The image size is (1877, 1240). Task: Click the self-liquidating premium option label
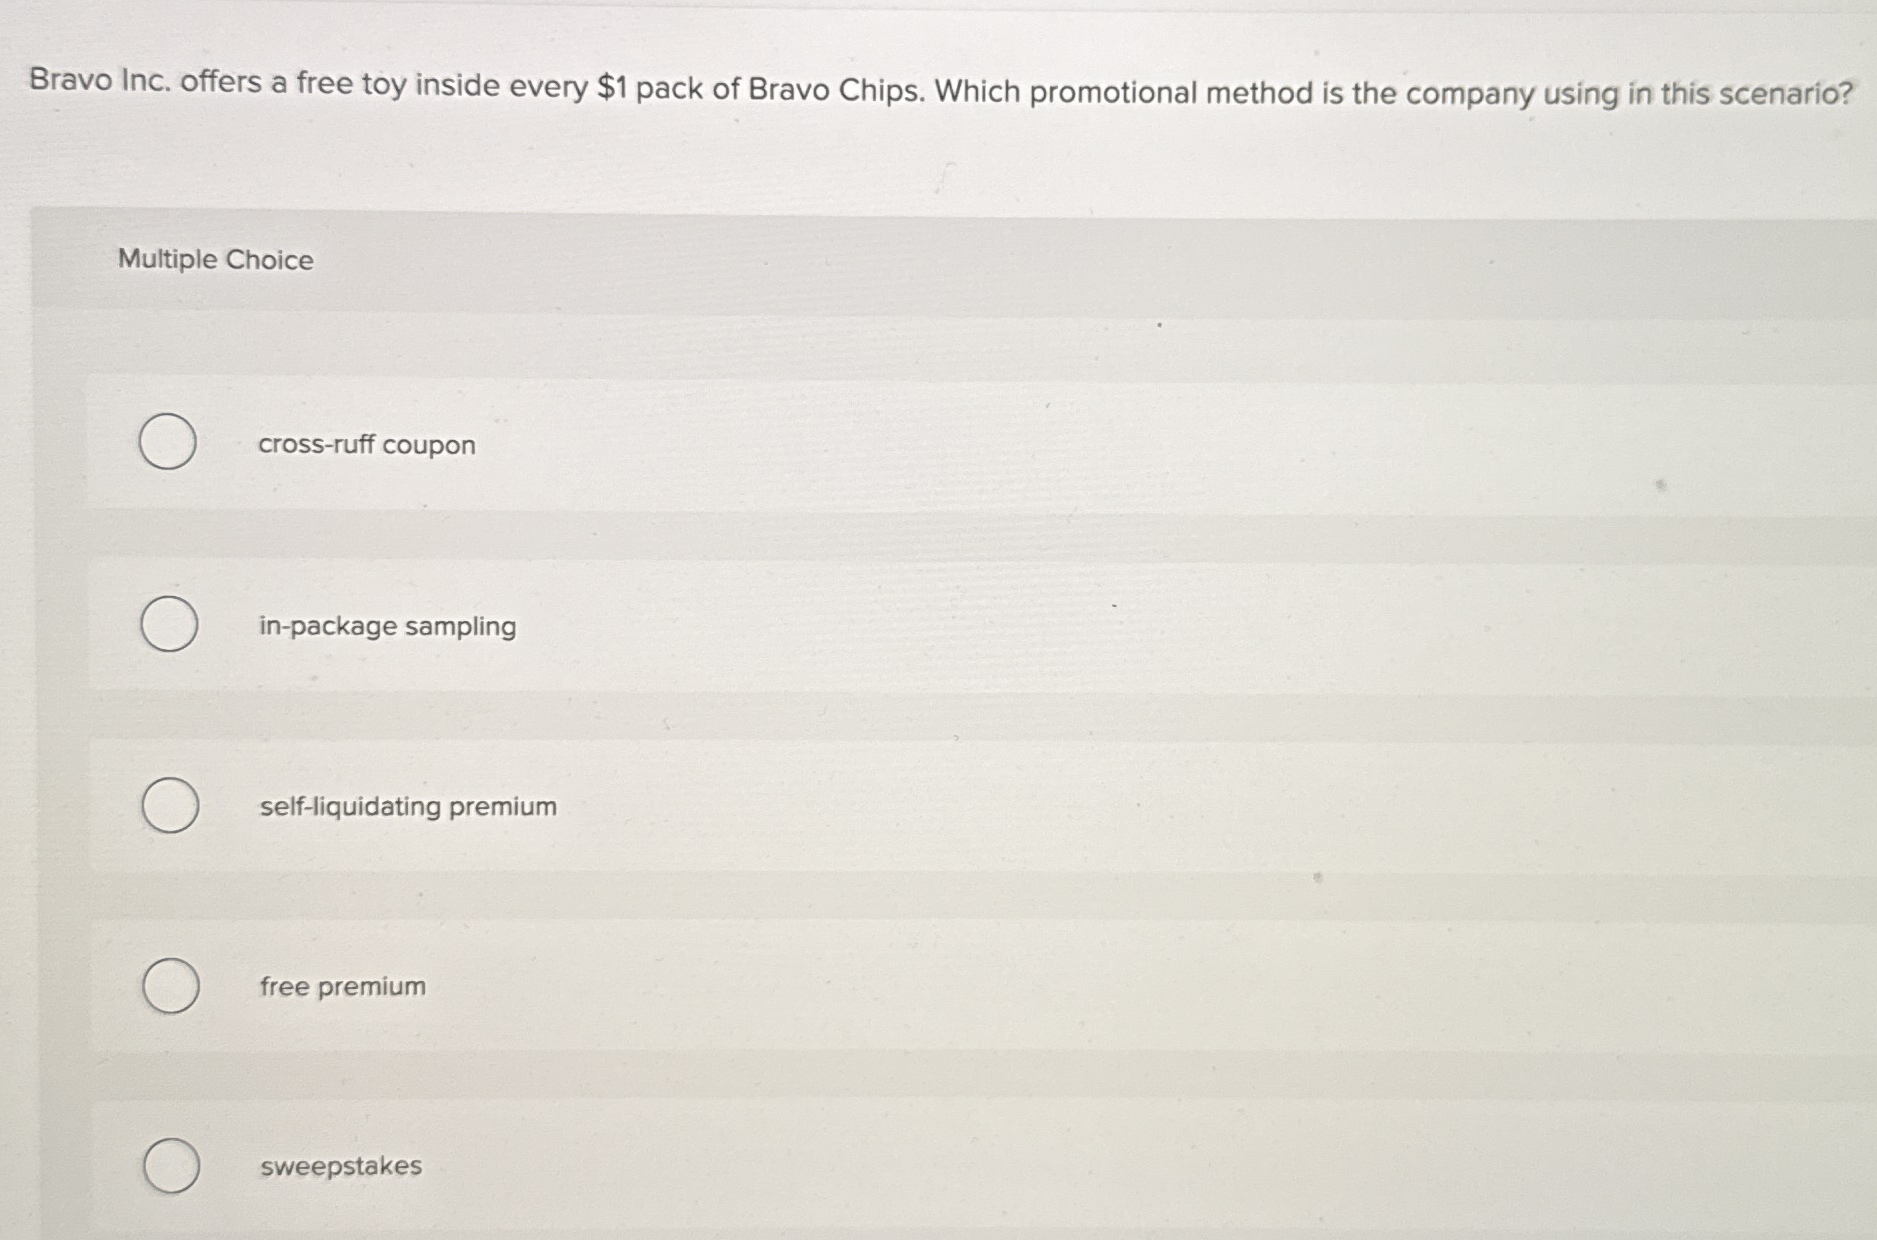pyautogui.click(x=407, y=808)
